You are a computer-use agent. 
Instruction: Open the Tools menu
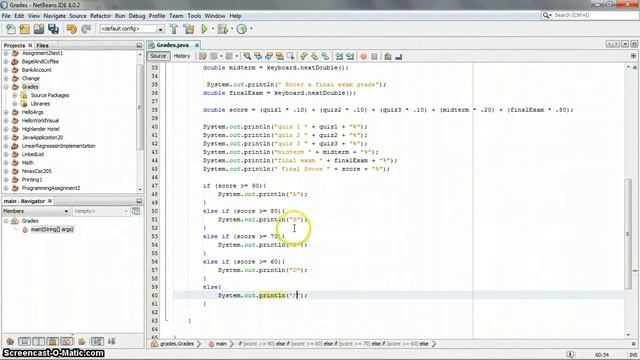tap(194, 16)
